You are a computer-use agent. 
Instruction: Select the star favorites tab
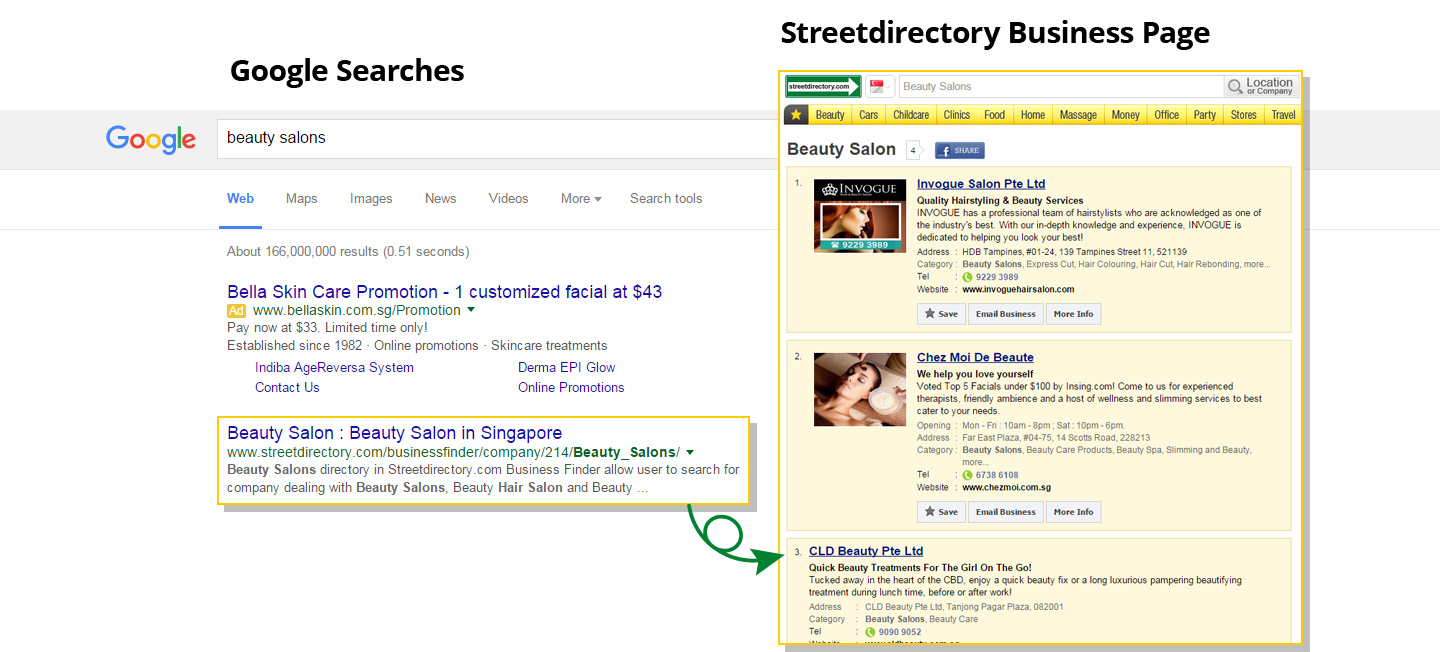coord(796,115)
